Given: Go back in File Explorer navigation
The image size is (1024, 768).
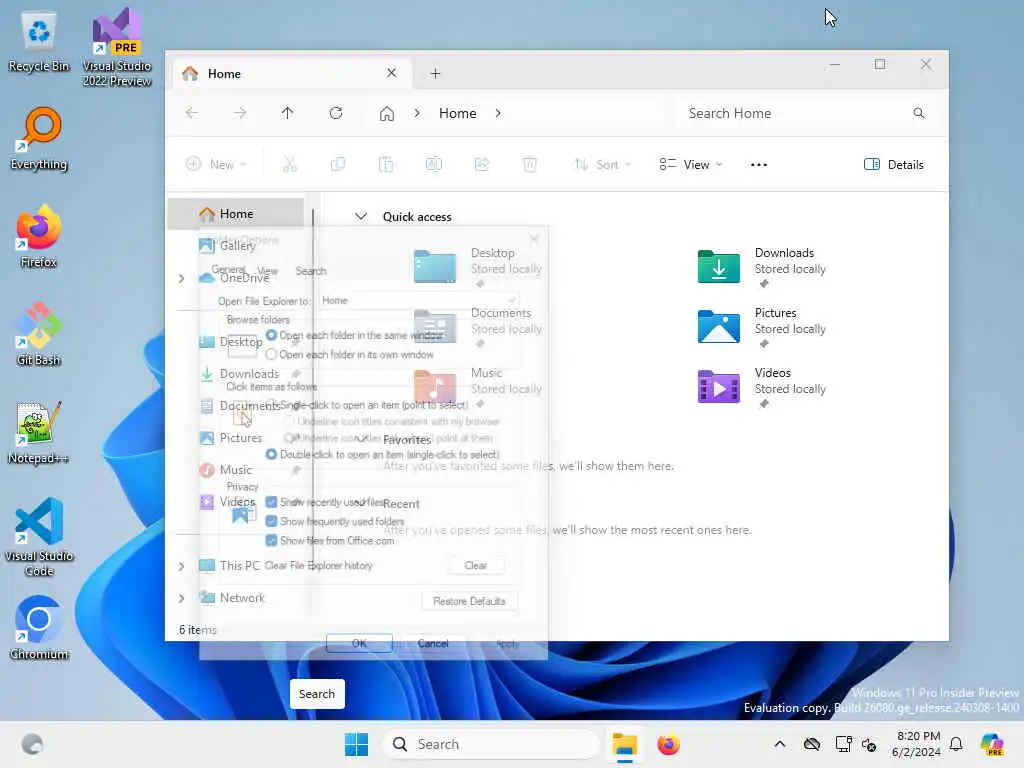Looking at the screenshot, I should (191, 113).
